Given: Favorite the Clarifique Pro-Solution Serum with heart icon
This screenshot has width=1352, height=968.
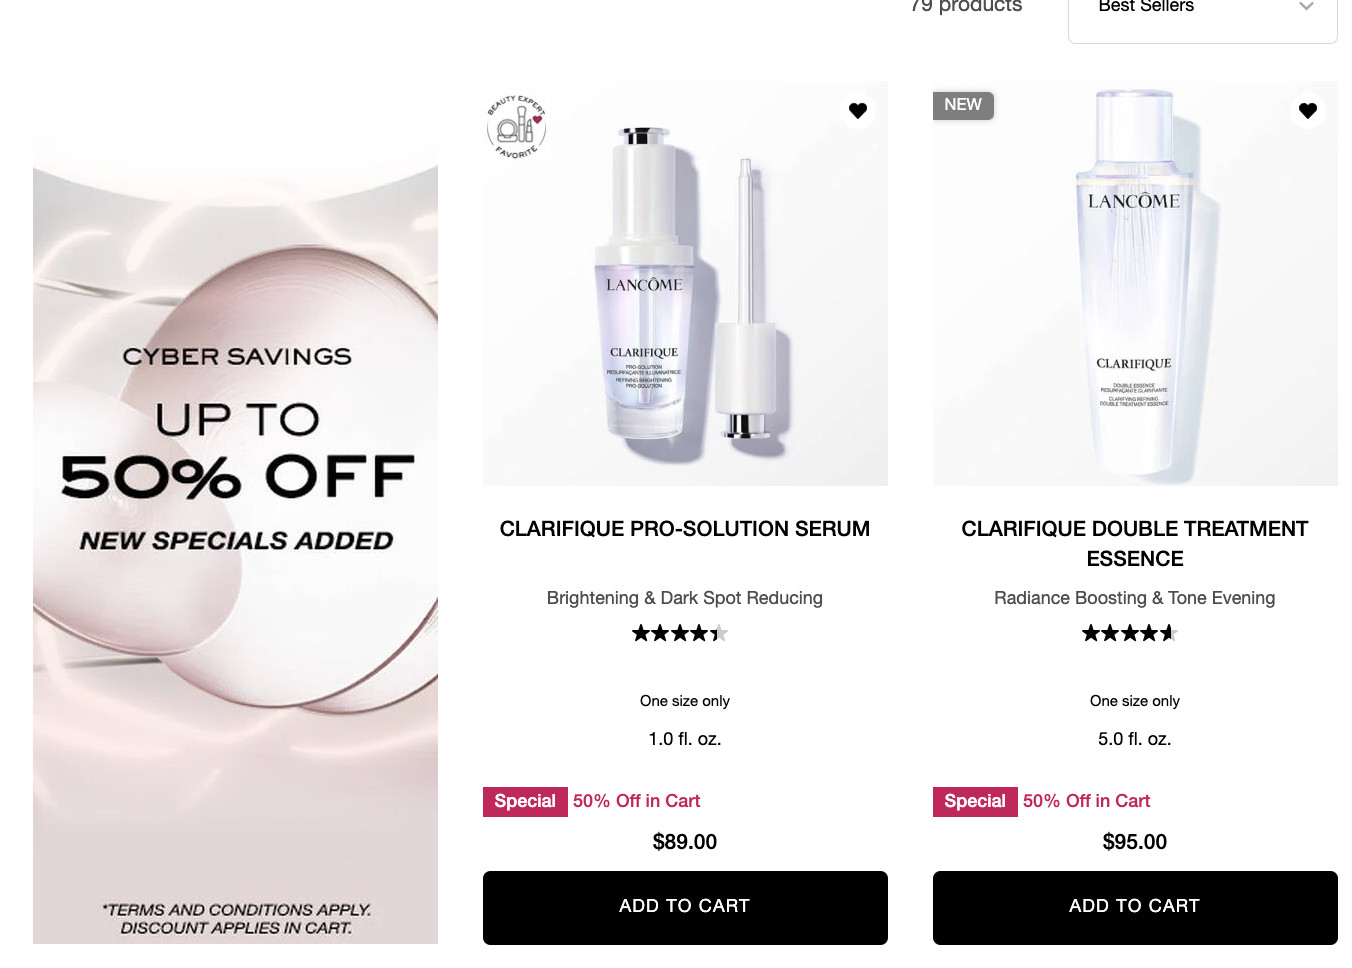Looking at the screenshot, I should tap(858, 110).
